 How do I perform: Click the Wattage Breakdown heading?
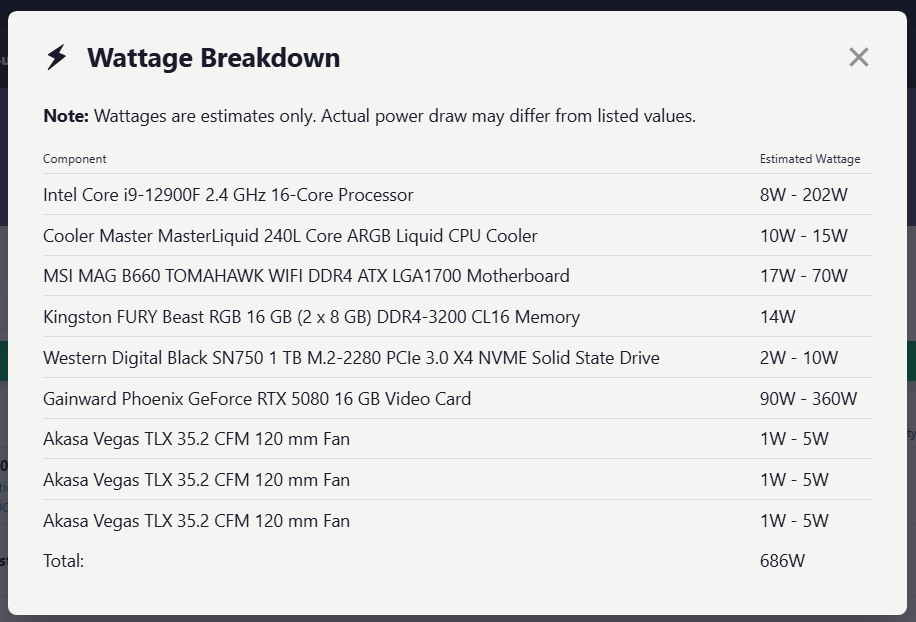tap(213, 58)
